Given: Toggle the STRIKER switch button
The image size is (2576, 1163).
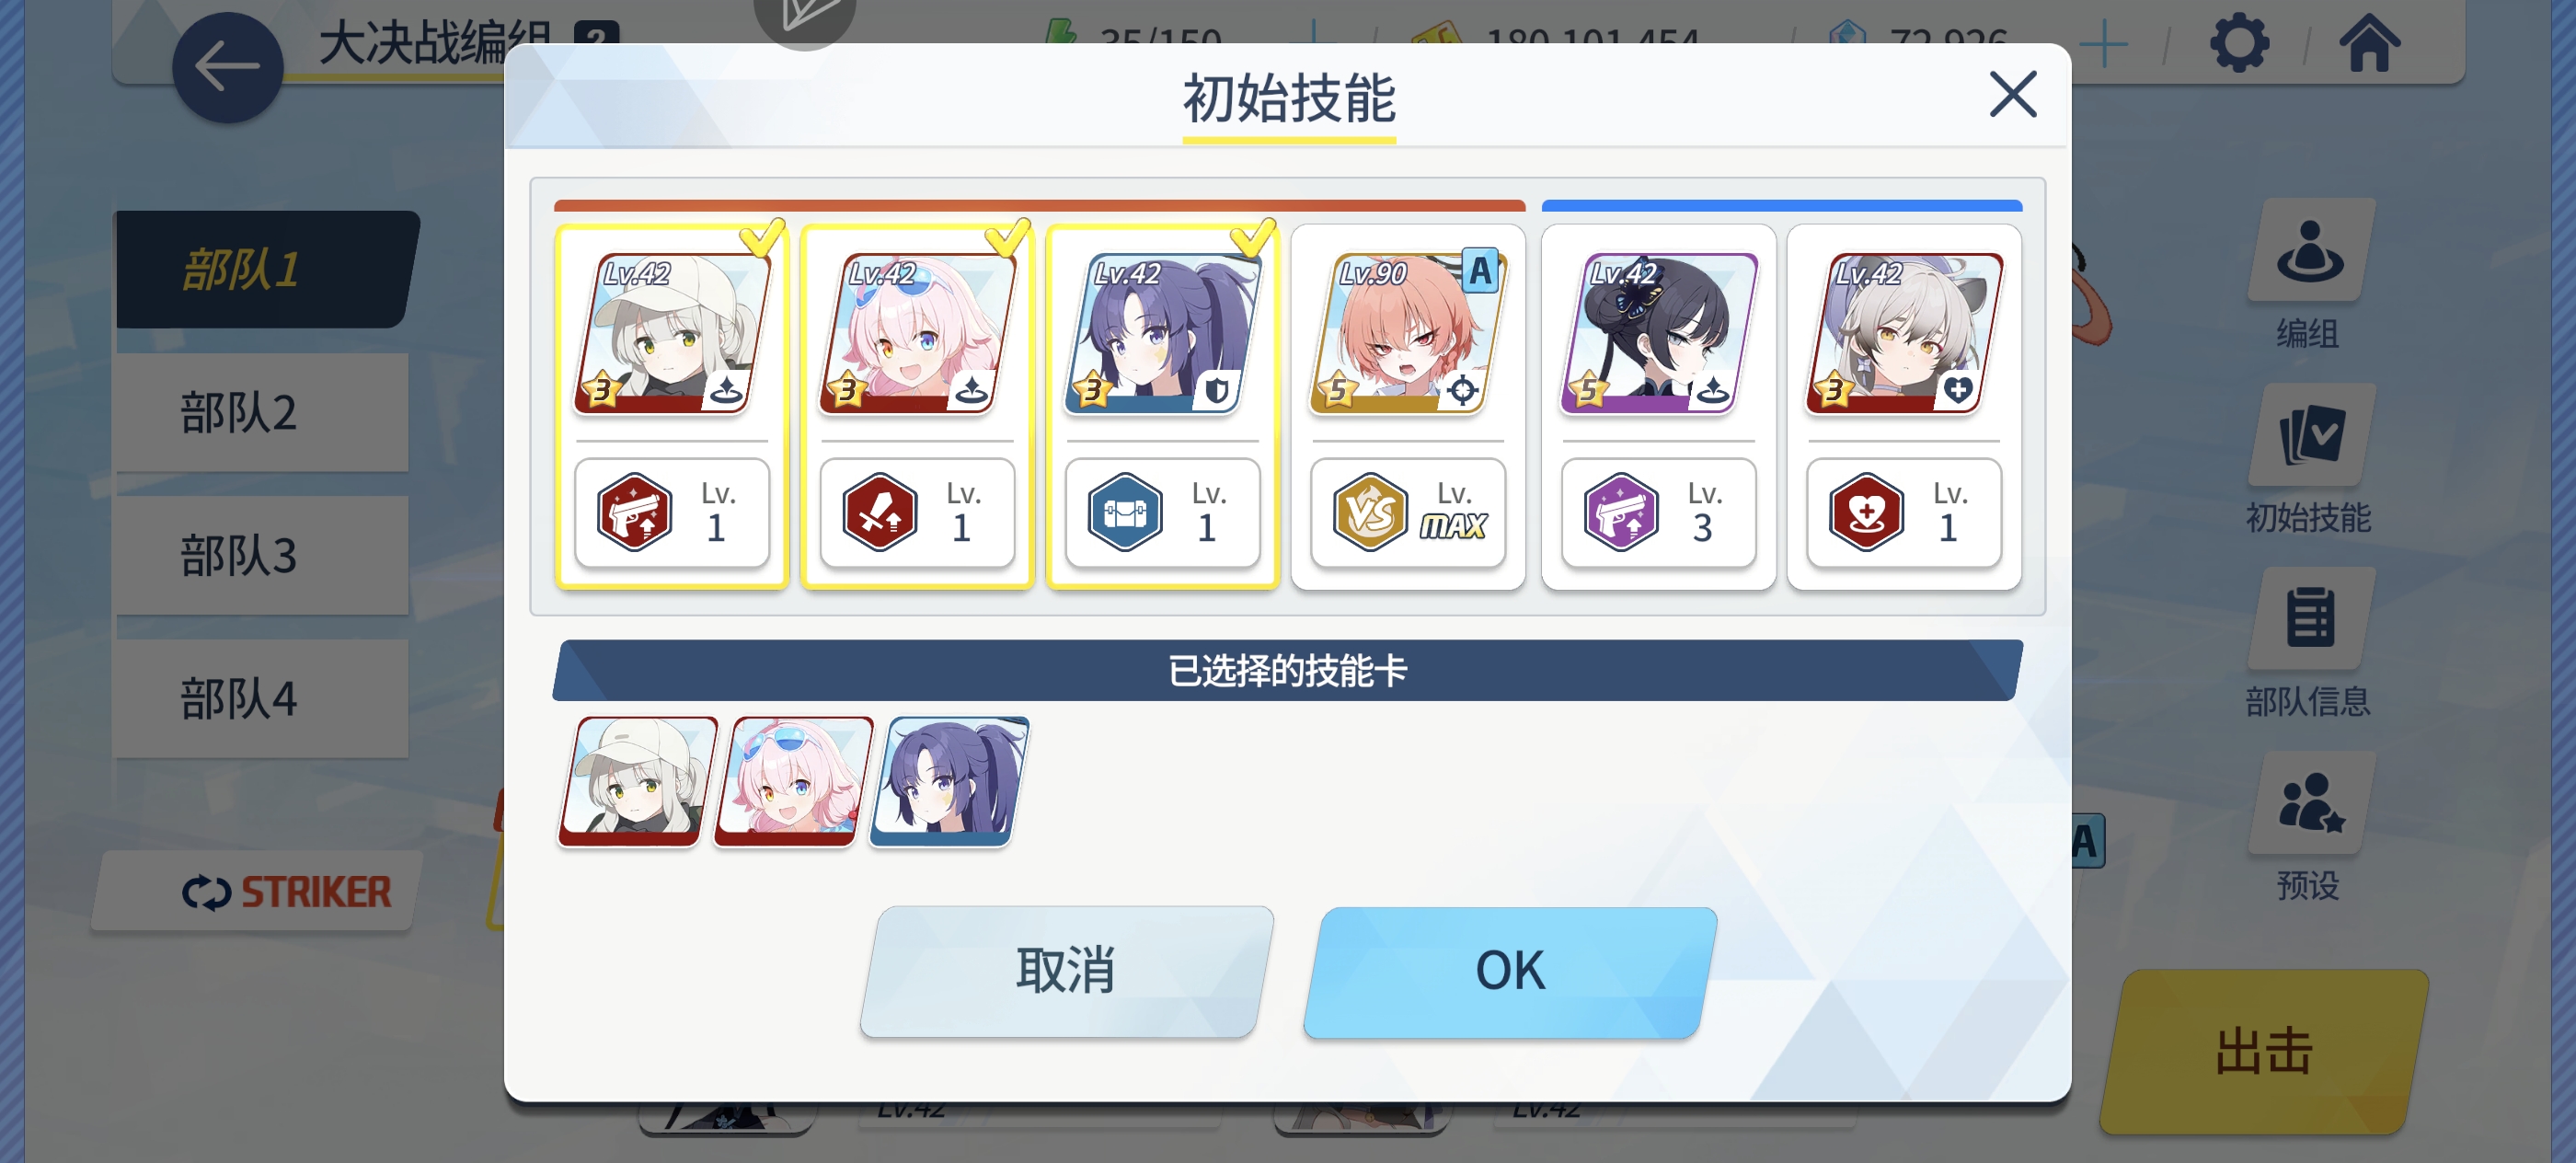Looking at the screenshot, I should pyautogui.click(x=259, y=891).
